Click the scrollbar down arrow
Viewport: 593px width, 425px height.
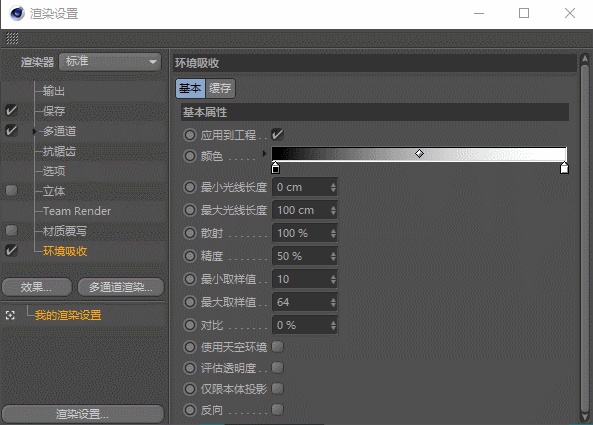pyautogui.click(x=585, y=417)
